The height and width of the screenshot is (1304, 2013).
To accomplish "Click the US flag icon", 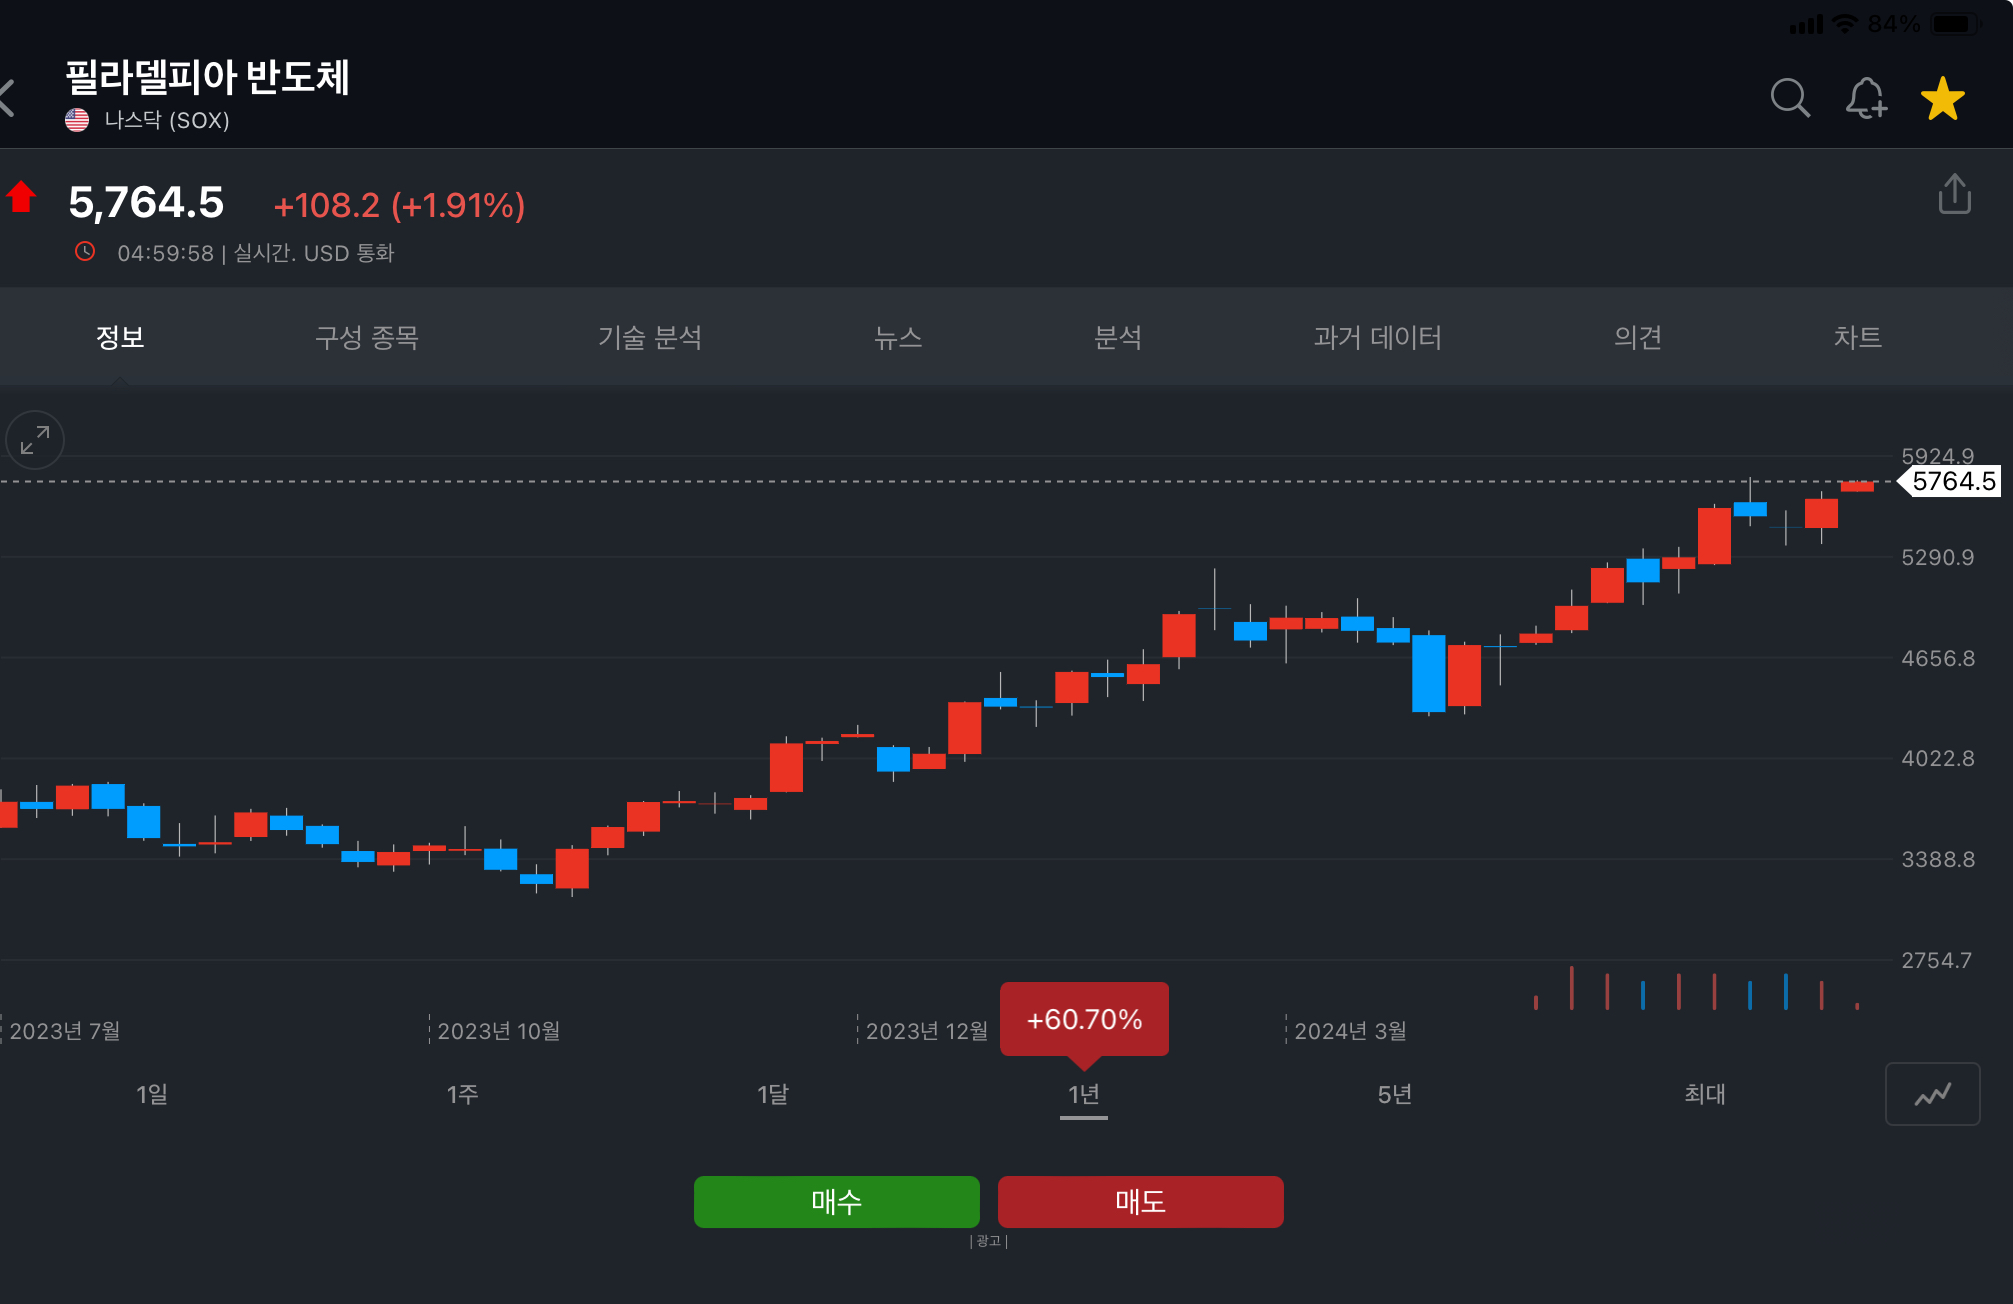I will pos(77,120).
